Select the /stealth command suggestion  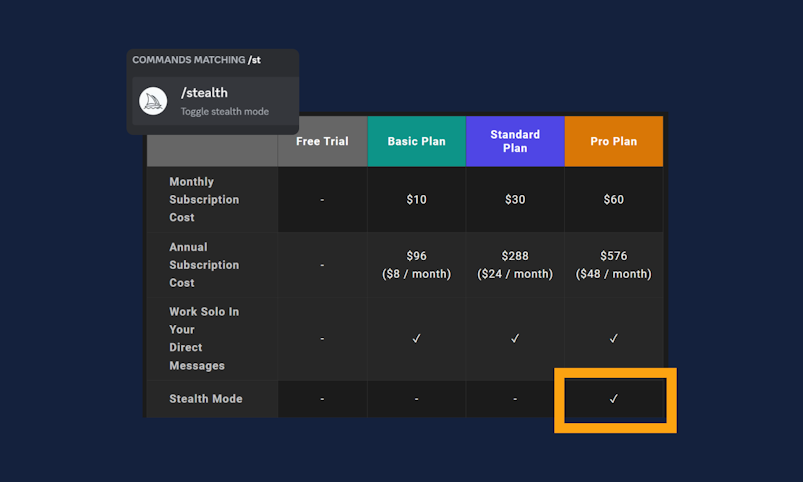point(215,101)
